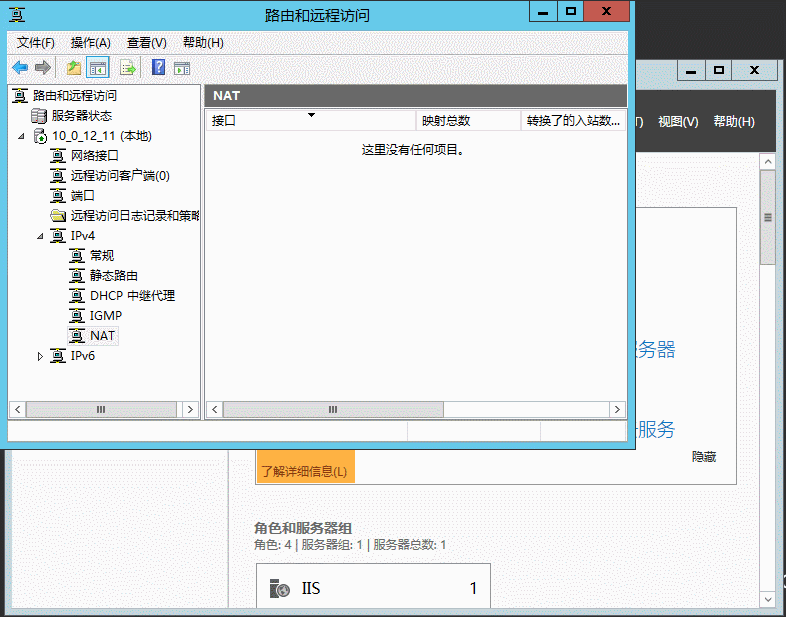Image resolution: width=786 pixels, height=617 pixels.
Task: Click the IPv4 node icon
Action: [58, 236]
